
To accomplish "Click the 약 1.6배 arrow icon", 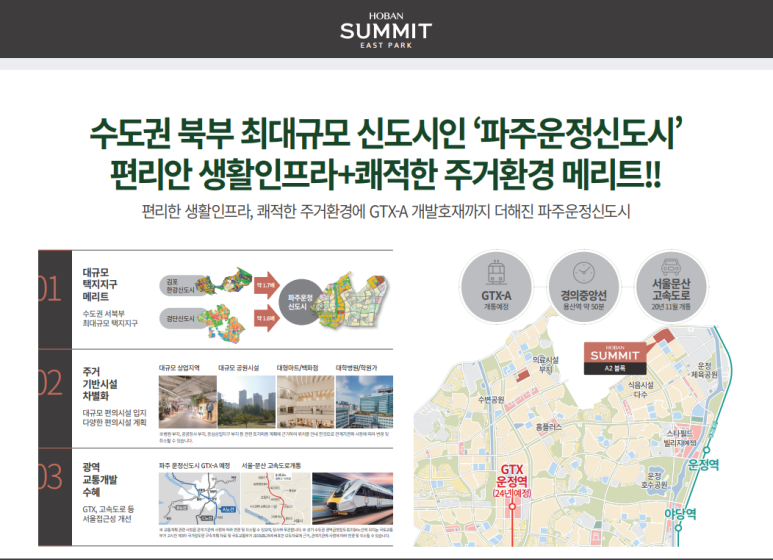I will click(267, 318).
